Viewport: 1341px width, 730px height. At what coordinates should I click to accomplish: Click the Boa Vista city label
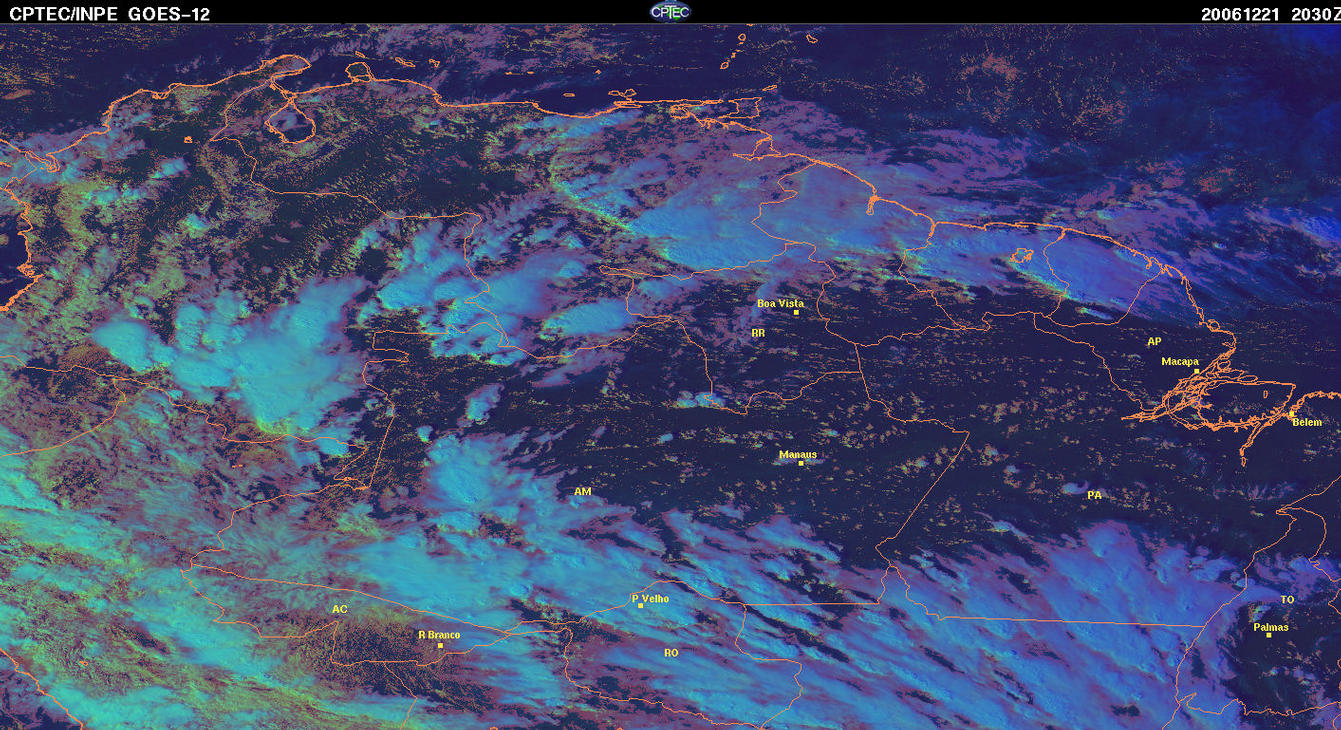[780, 303]
